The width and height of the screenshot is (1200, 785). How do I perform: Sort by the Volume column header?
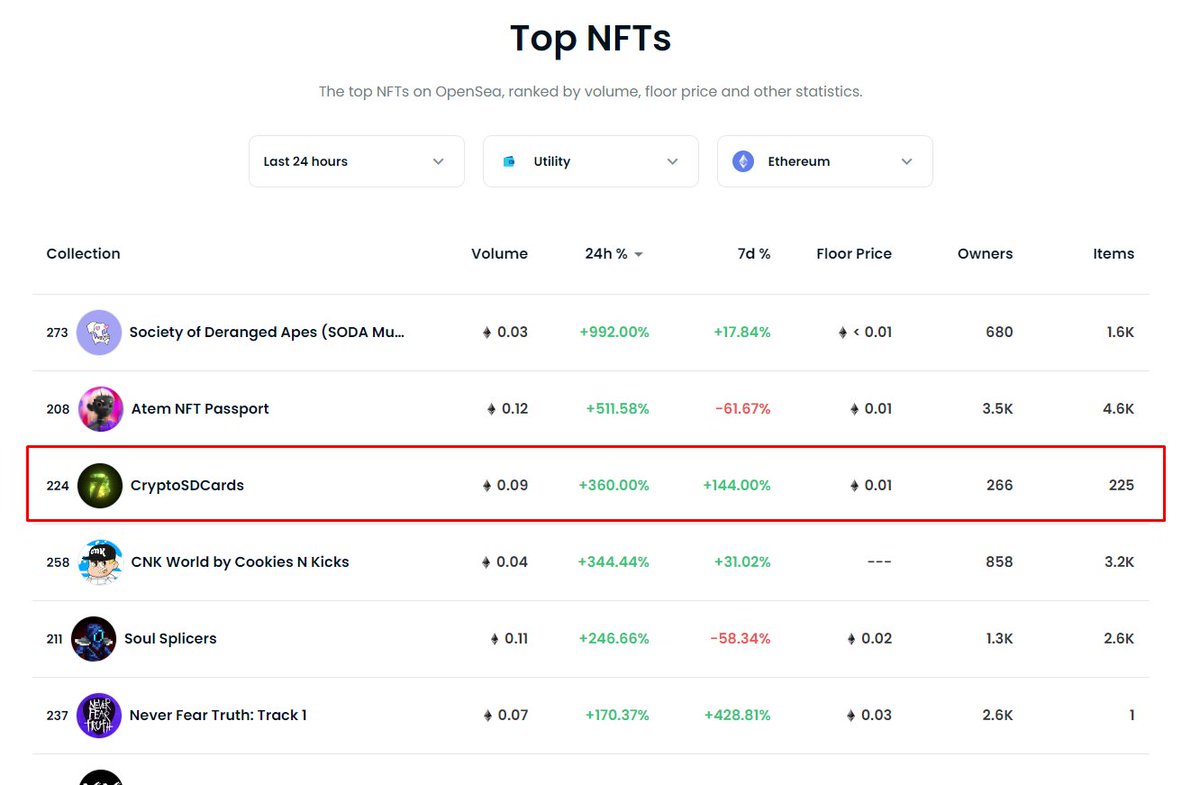click(499, 254)
